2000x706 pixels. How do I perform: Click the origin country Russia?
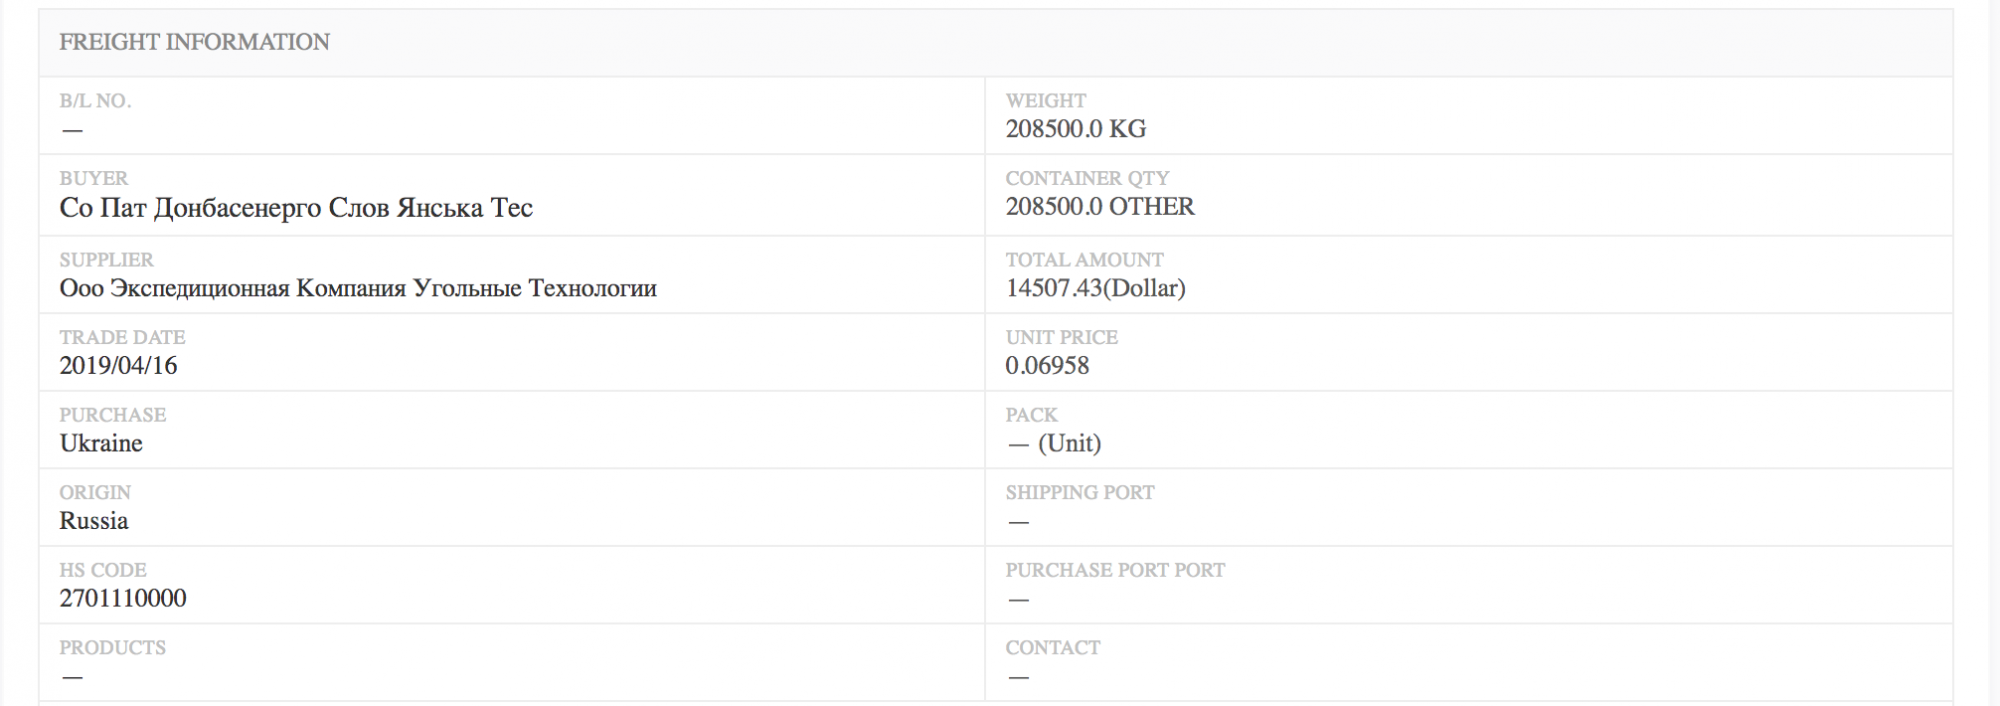pyautogui.click(x=94, y=521)
